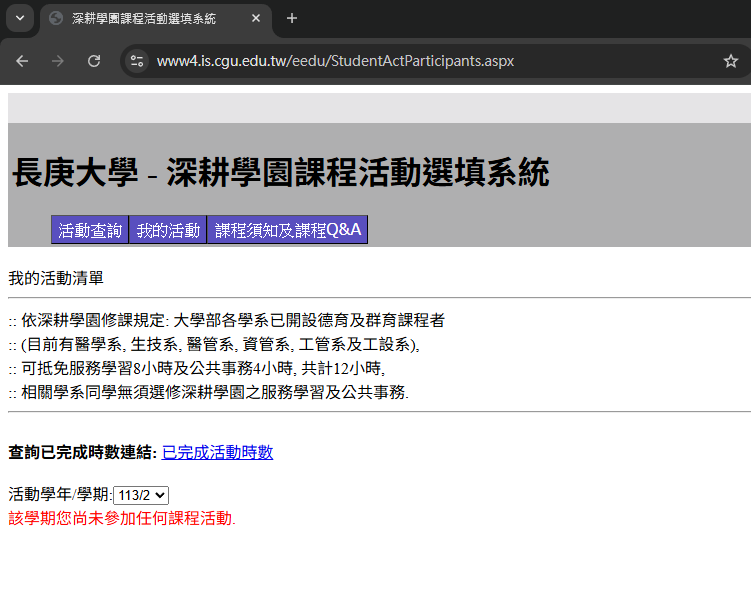
Task: Select the 深耕學園課程活動選填系統 browser tab
Action: point(156,19)
